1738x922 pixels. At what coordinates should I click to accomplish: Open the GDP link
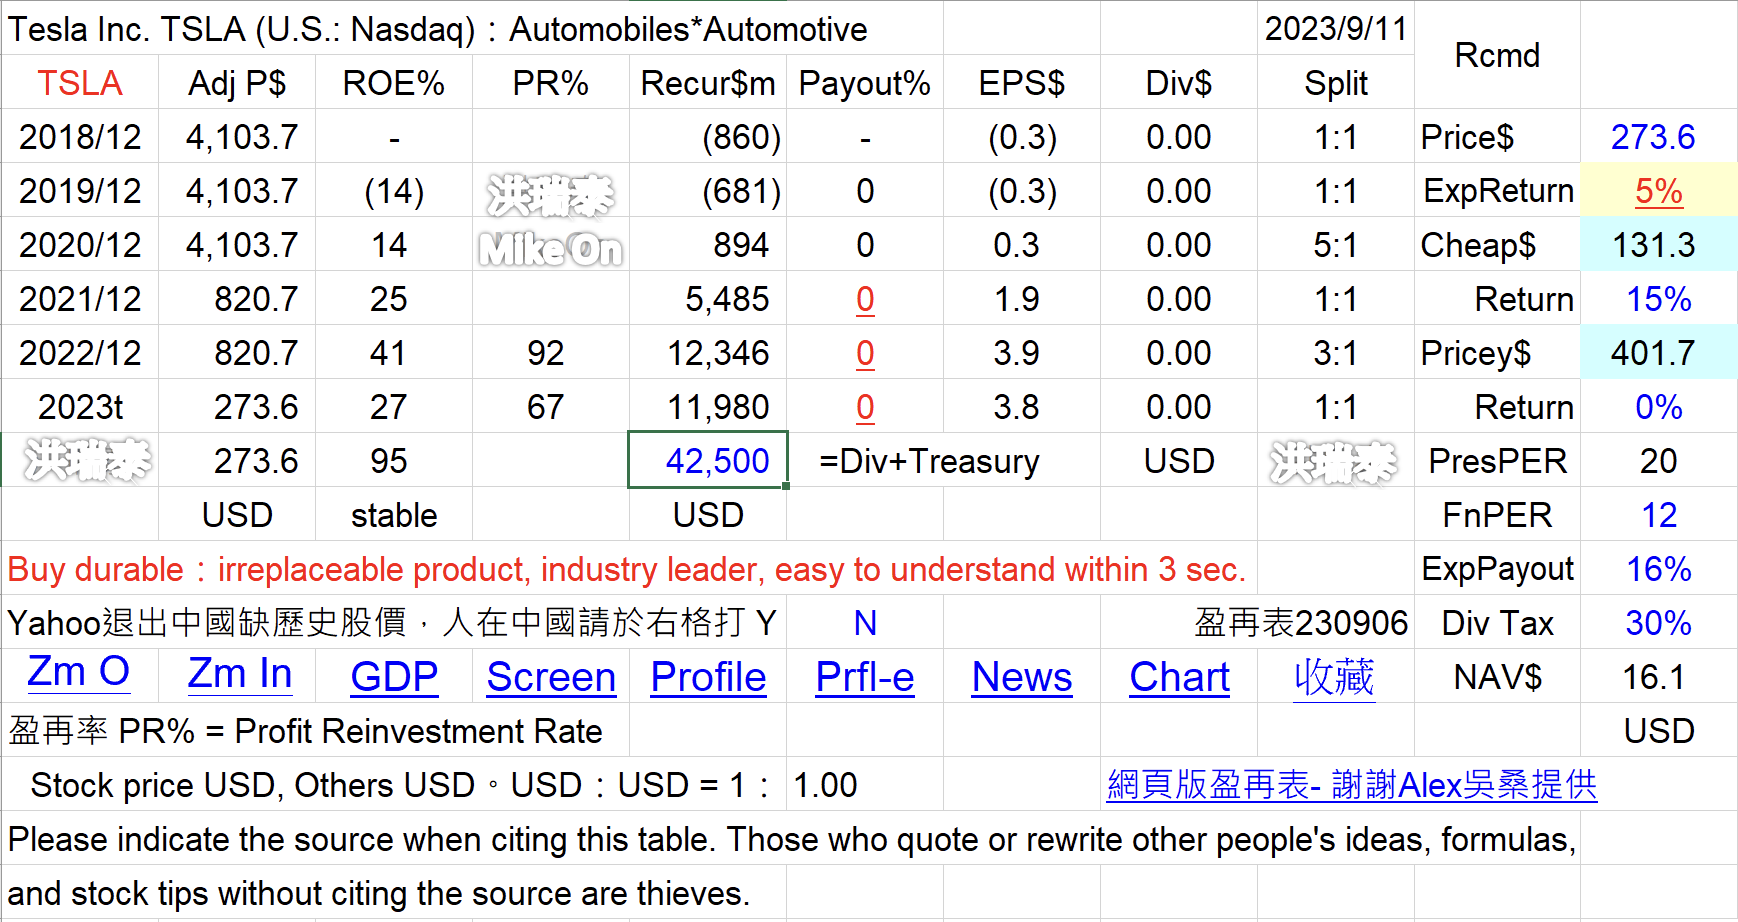(394, 678)
